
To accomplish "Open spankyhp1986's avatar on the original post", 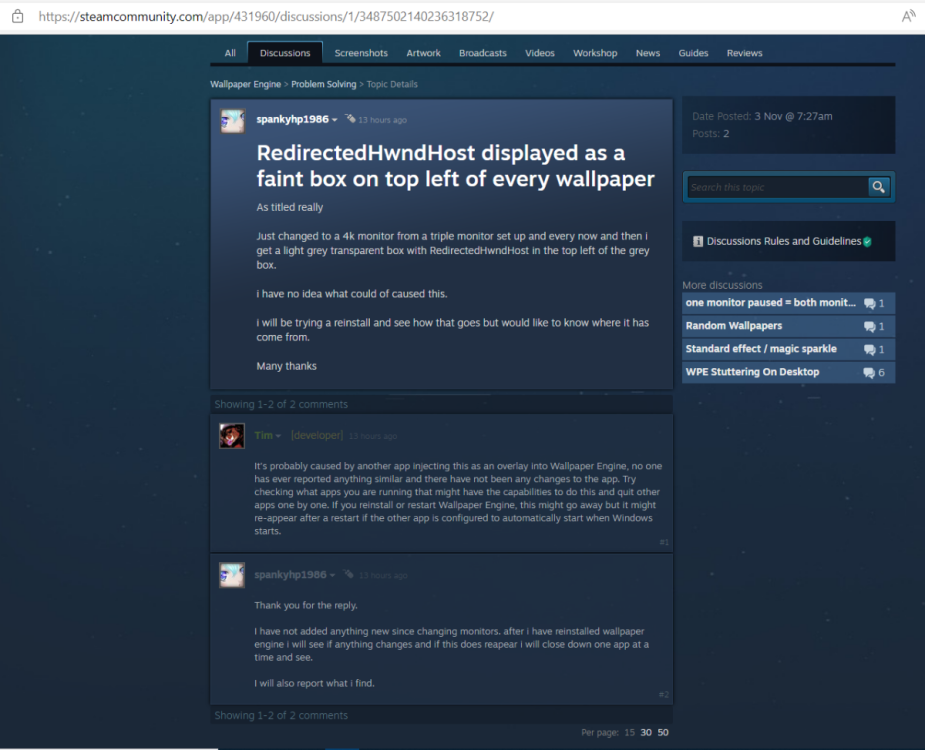I will 232,121.
